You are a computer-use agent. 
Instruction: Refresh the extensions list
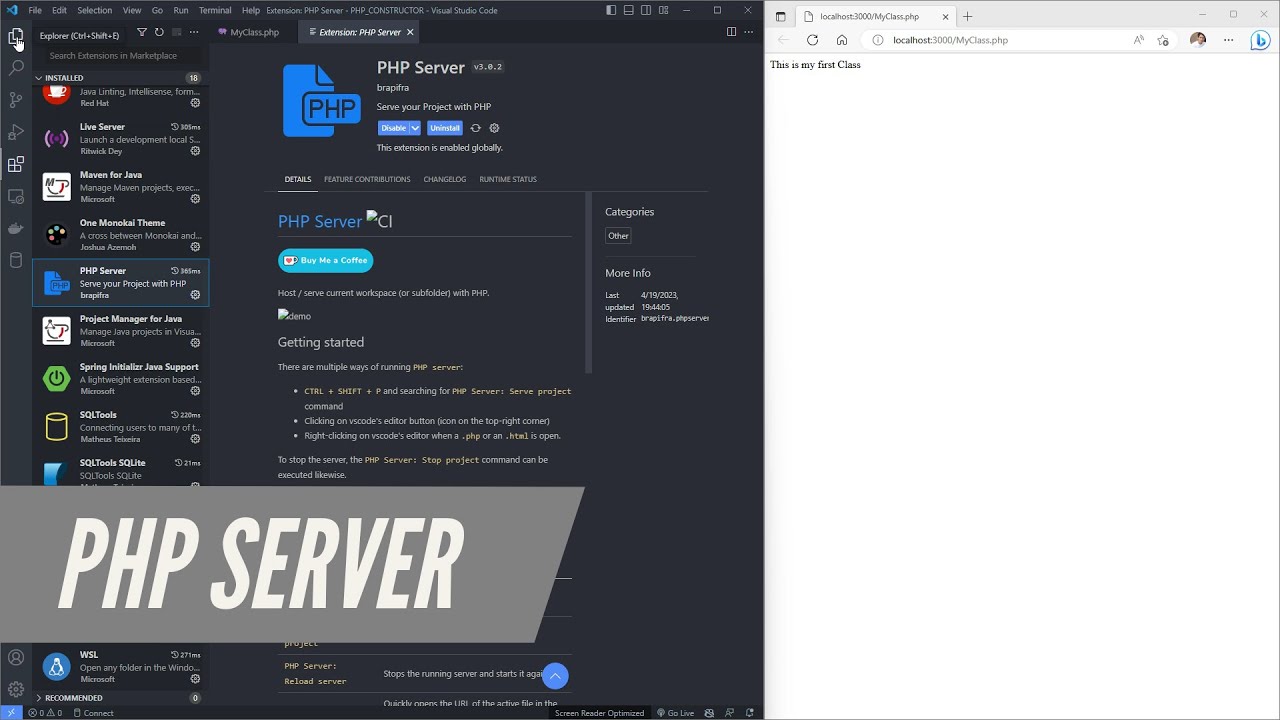(159, 33)
